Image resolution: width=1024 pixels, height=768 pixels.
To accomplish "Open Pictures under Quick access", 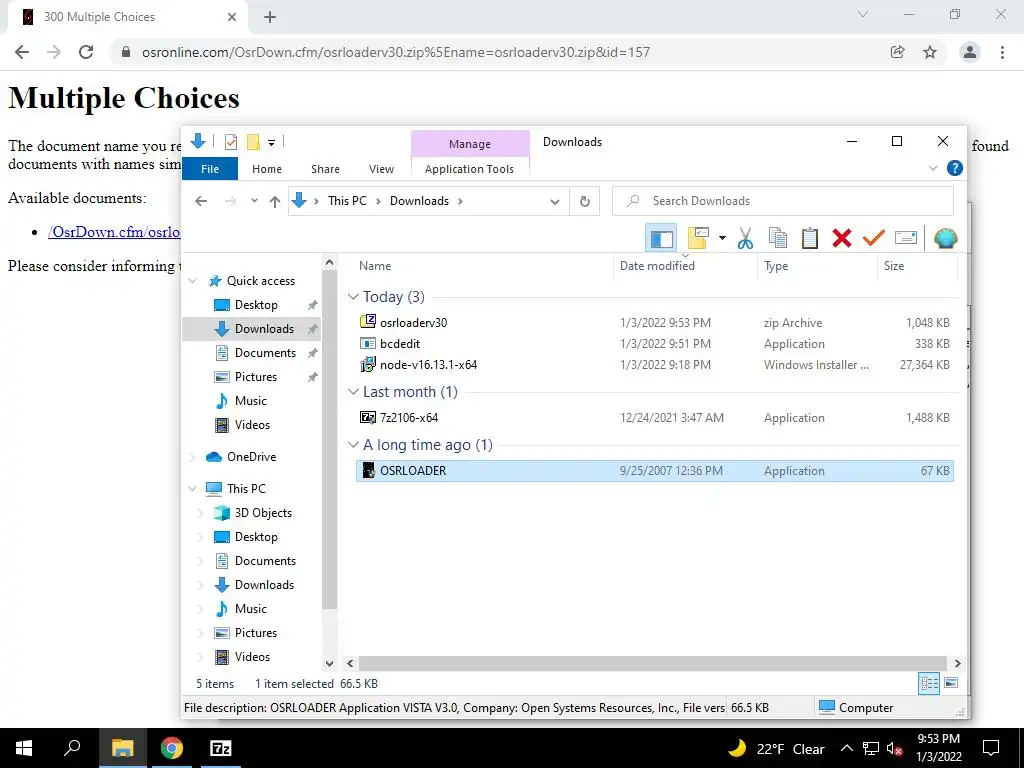I will coord(255,377).
